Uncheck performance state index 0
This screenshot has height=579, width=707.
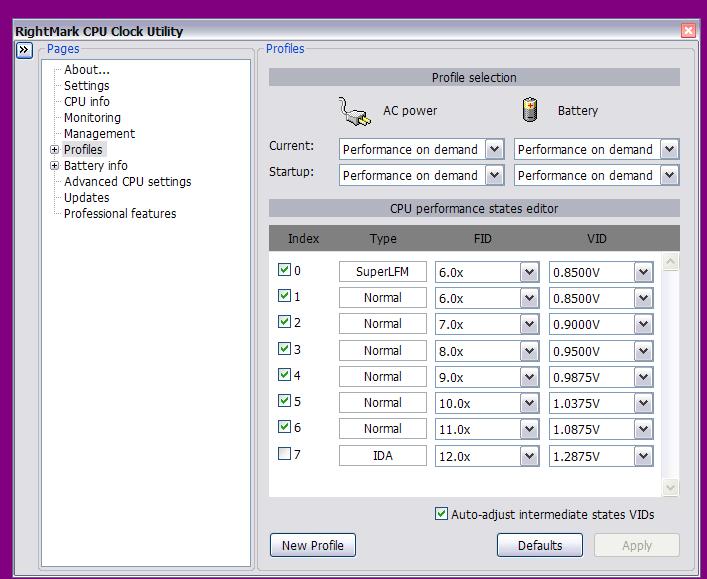click(284, 270)
